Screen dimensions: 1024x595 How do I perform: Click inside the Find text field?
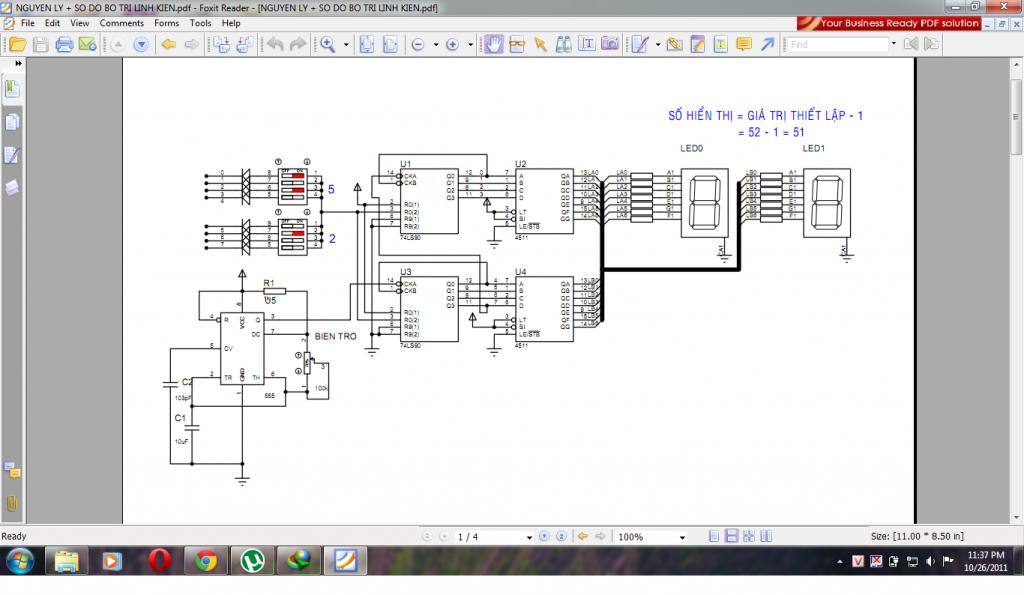pyautogui.click(x=836, y=45)
